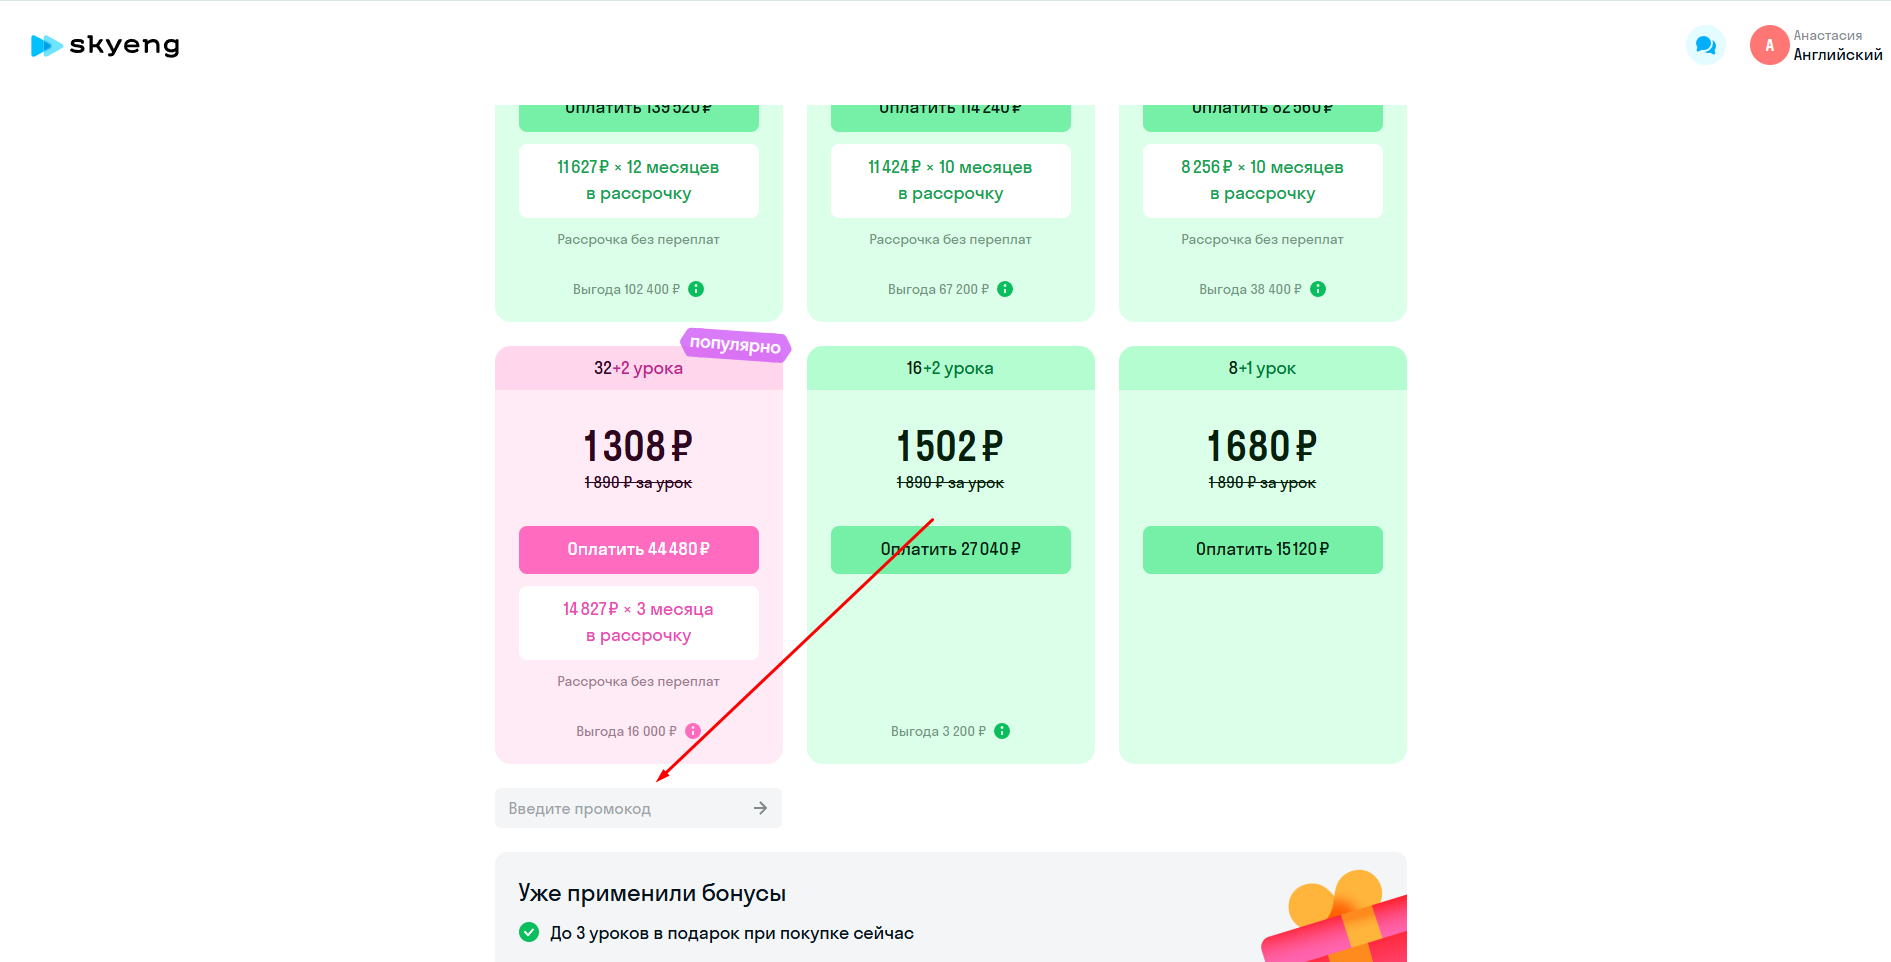This screenshot has height=962, width=1891.
Task: Click info icon next to Выгода 102 400 ₽
Action: tap(696, 289)
